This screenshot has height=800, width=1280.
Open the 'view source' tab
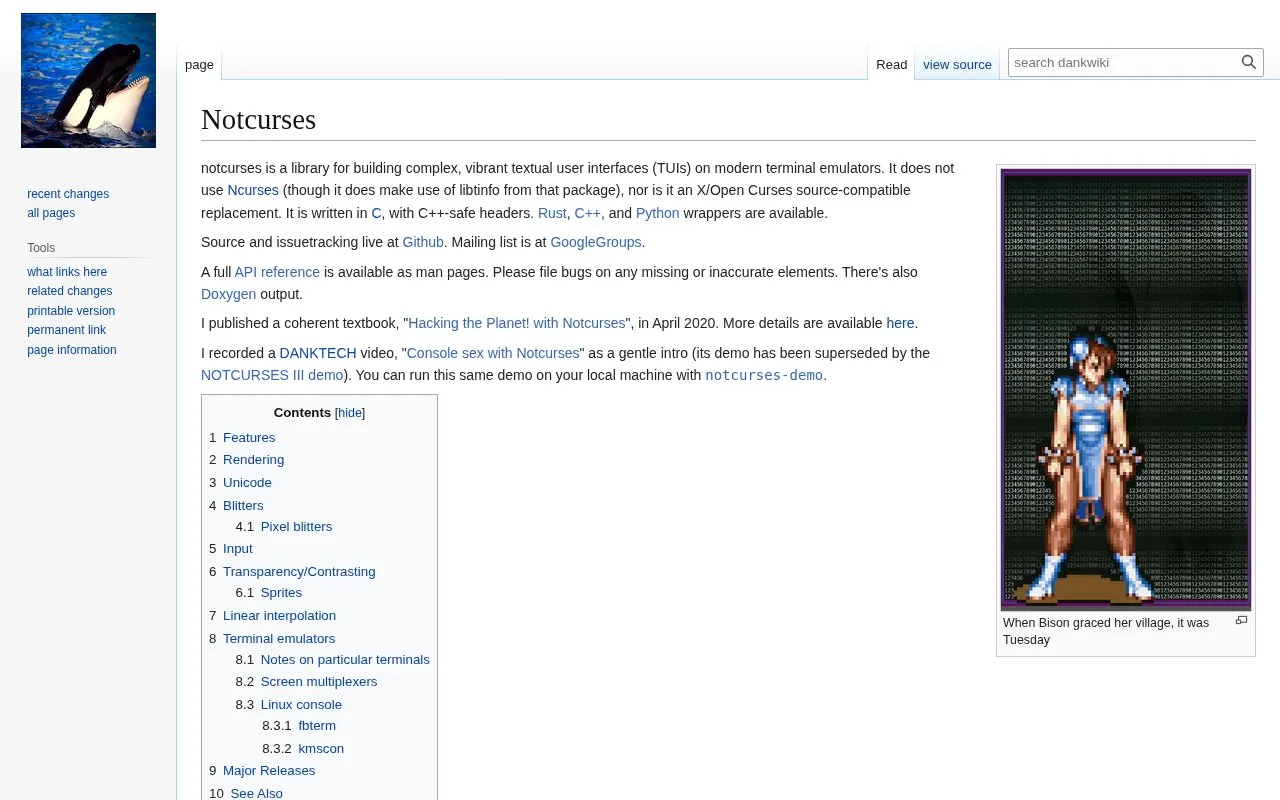957,65
